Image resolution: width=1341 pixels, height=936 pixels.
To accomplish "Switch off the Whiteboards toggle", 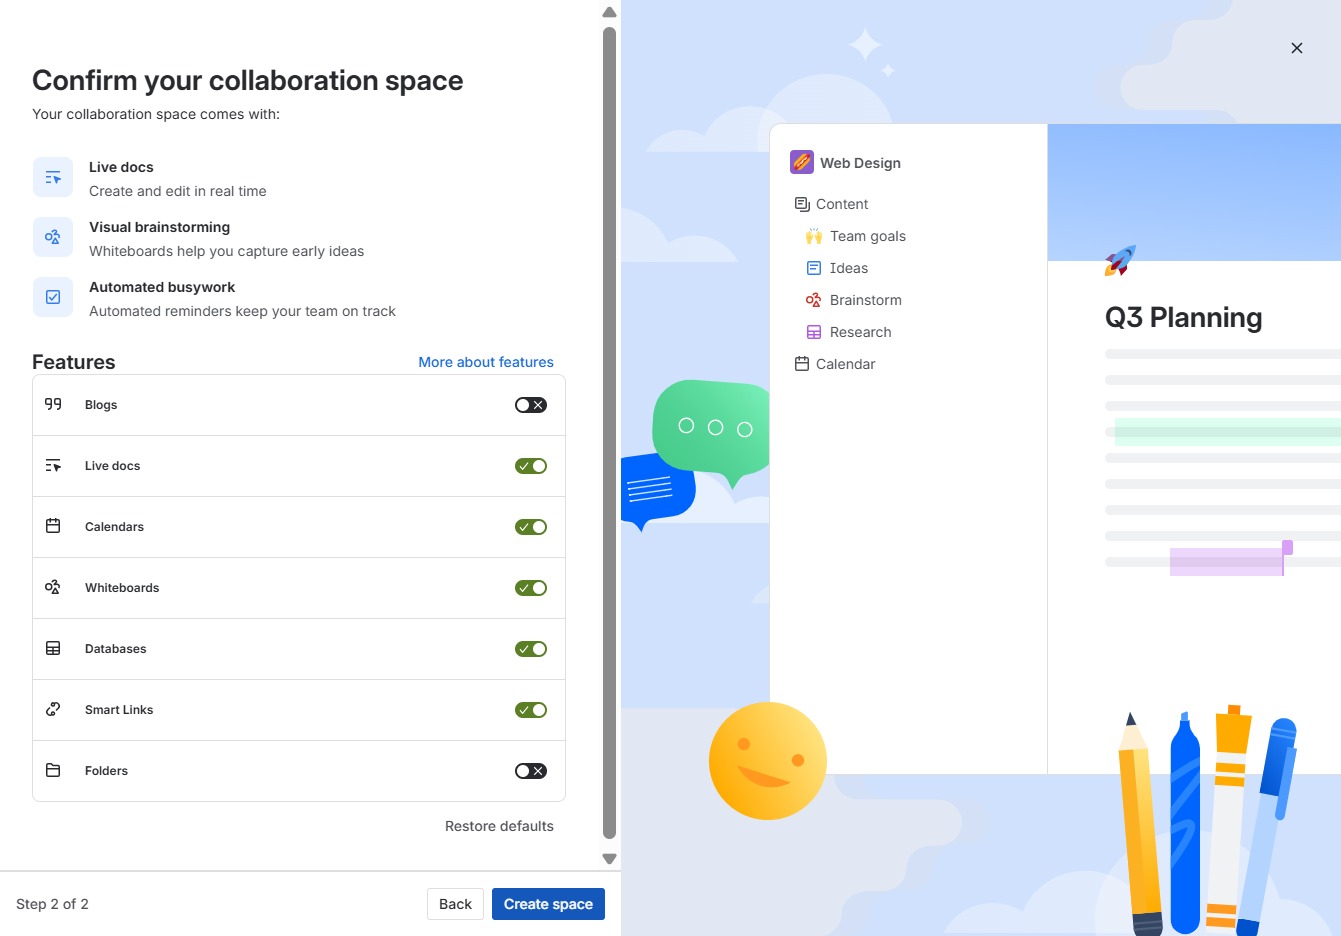I will click(x=531, y=588).
